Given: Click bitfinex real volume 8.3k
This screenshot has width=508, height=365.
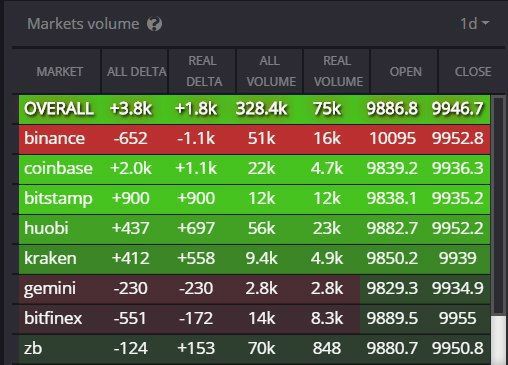Looking at the screenshot, I should [327, 318].
